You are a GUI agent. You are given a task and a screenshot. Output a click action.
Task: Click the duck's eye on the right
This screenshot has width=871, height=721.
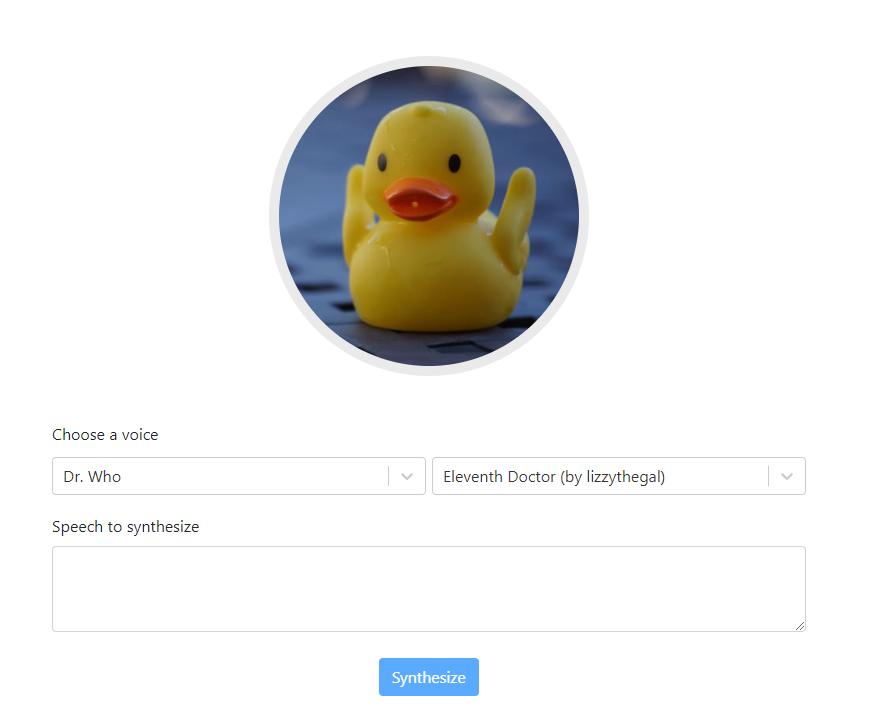tap(454, 163)
